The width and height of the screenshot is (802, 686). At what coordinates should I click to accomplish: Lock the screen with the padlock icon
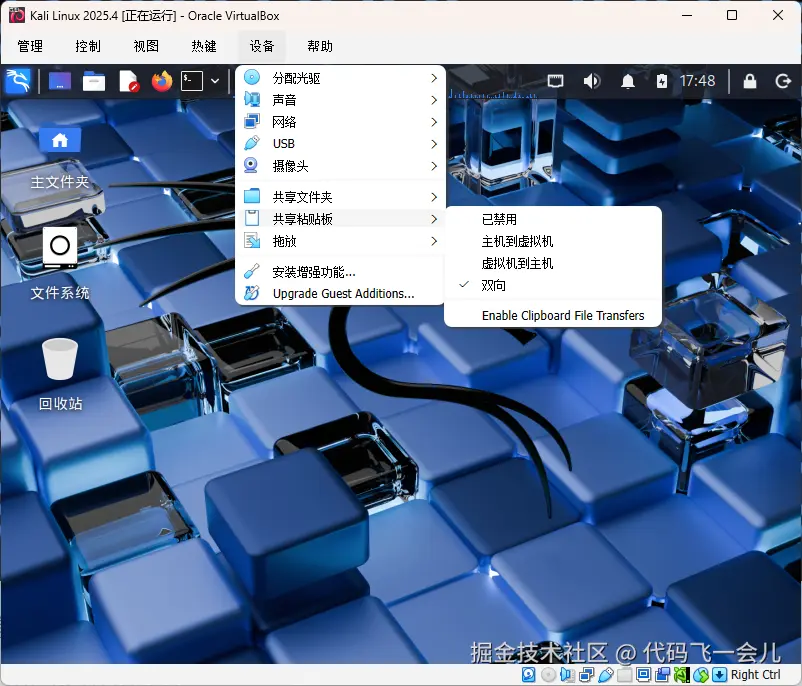pos(750,81)
